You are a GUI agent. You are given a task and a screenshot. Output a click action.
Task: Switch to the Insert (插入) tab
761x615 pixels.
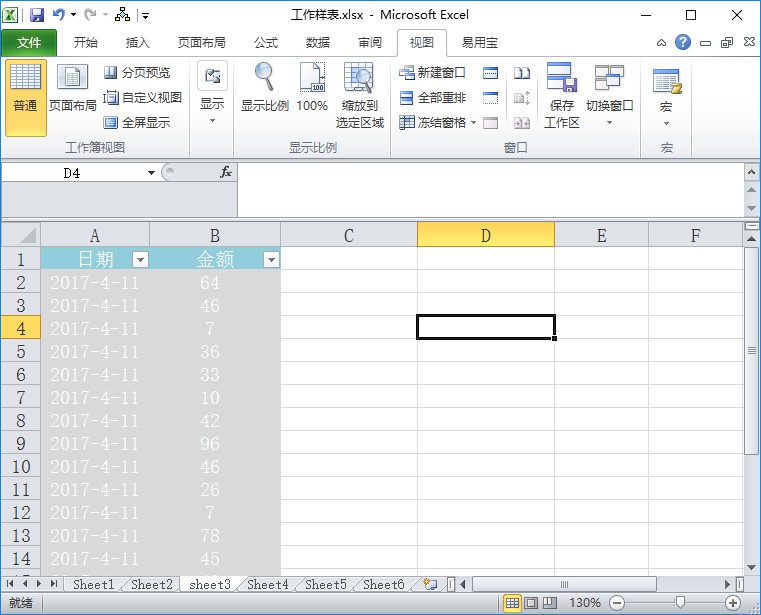click(137, 43)
